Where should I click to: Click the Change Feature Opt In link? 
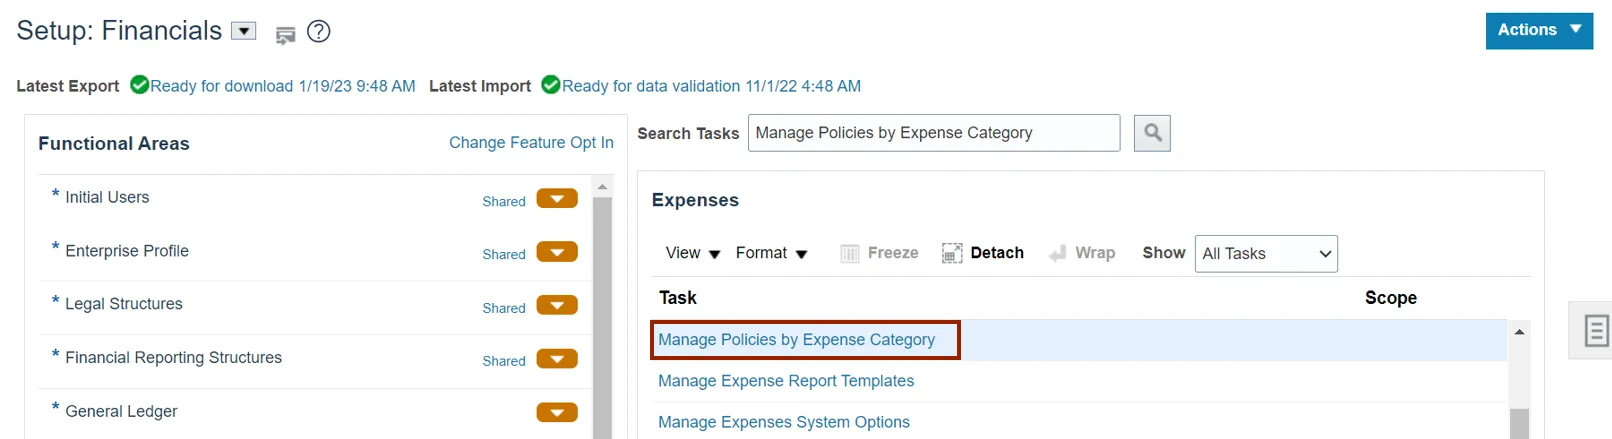(531, 143)
